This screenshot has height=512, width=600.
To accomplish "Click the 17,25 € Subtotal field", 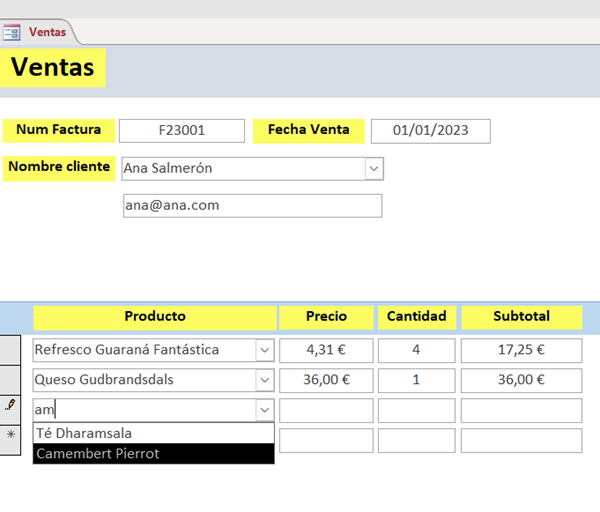I will pos(521,350).
